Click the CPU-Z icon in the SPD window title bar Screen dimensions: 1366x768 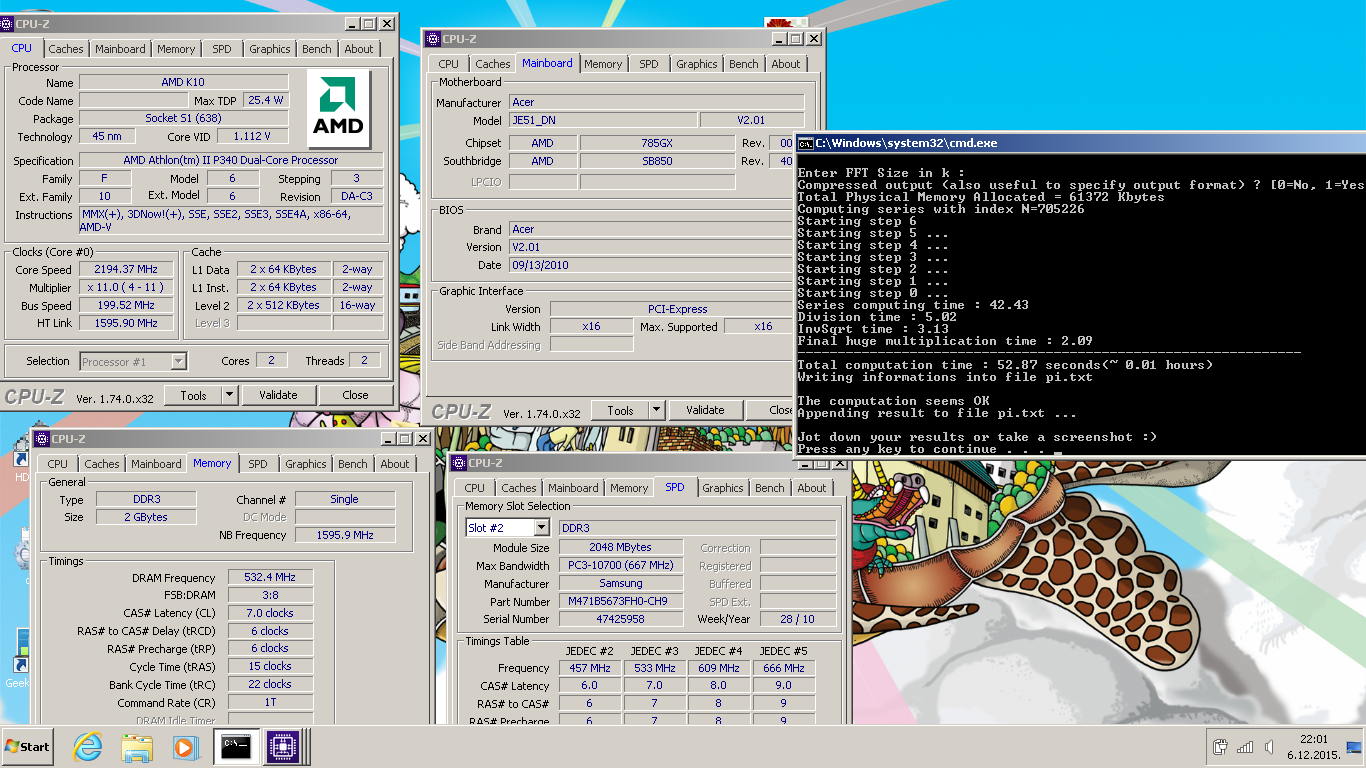459,463
